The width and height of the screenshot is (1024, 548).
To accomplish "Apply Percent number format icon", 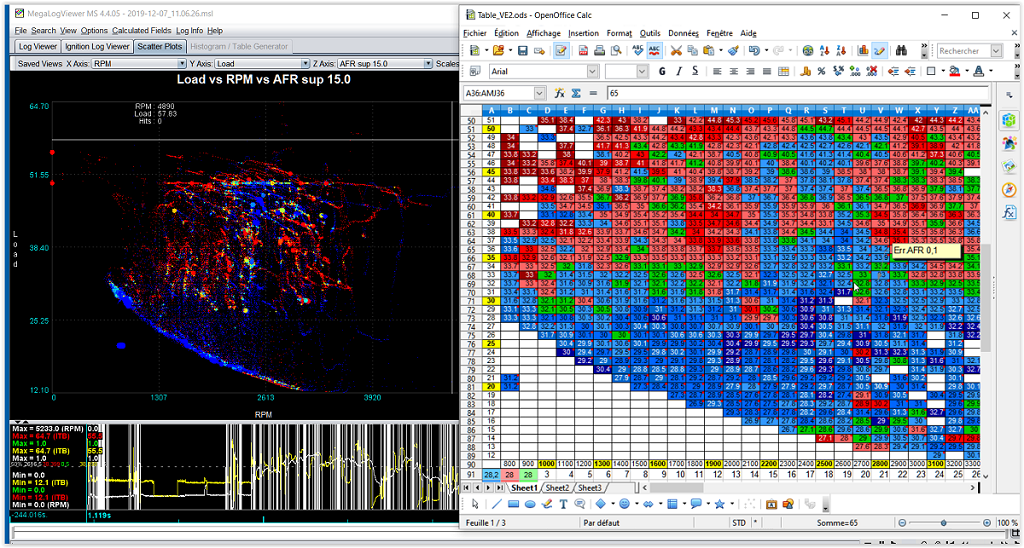I will (x=822, y=71).
